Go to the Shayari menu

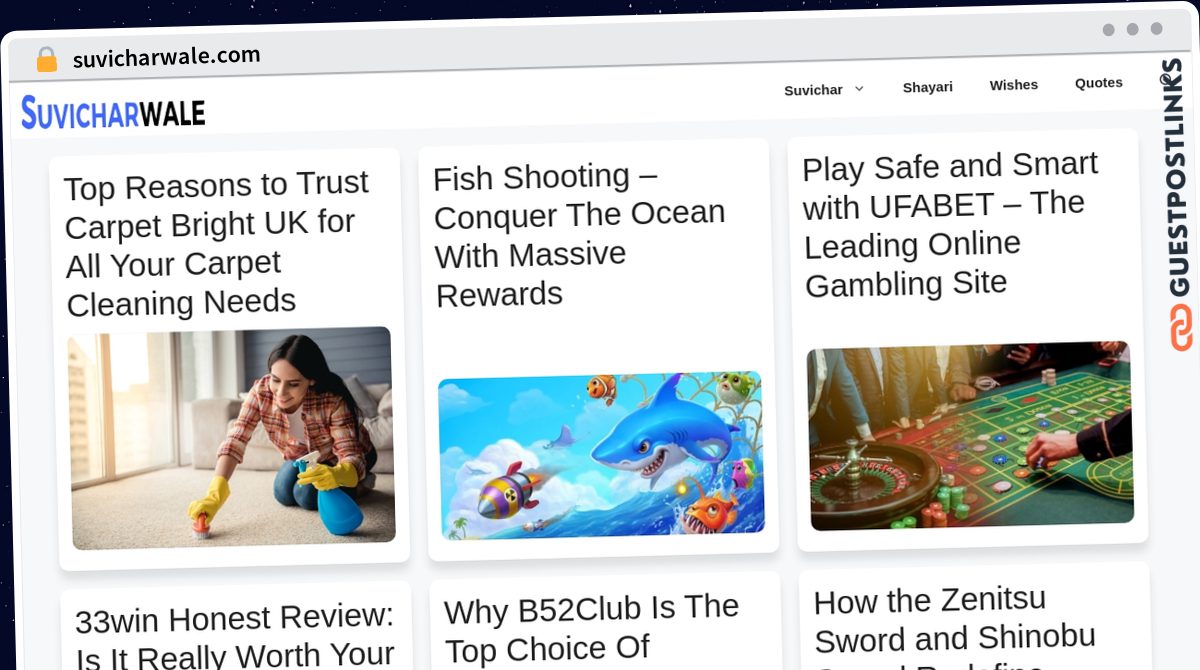[927, 87]
